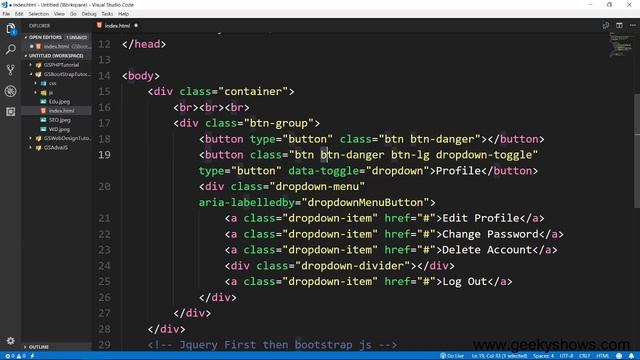Click 'Log Out' text on line 25

click(x=464, y=282)
